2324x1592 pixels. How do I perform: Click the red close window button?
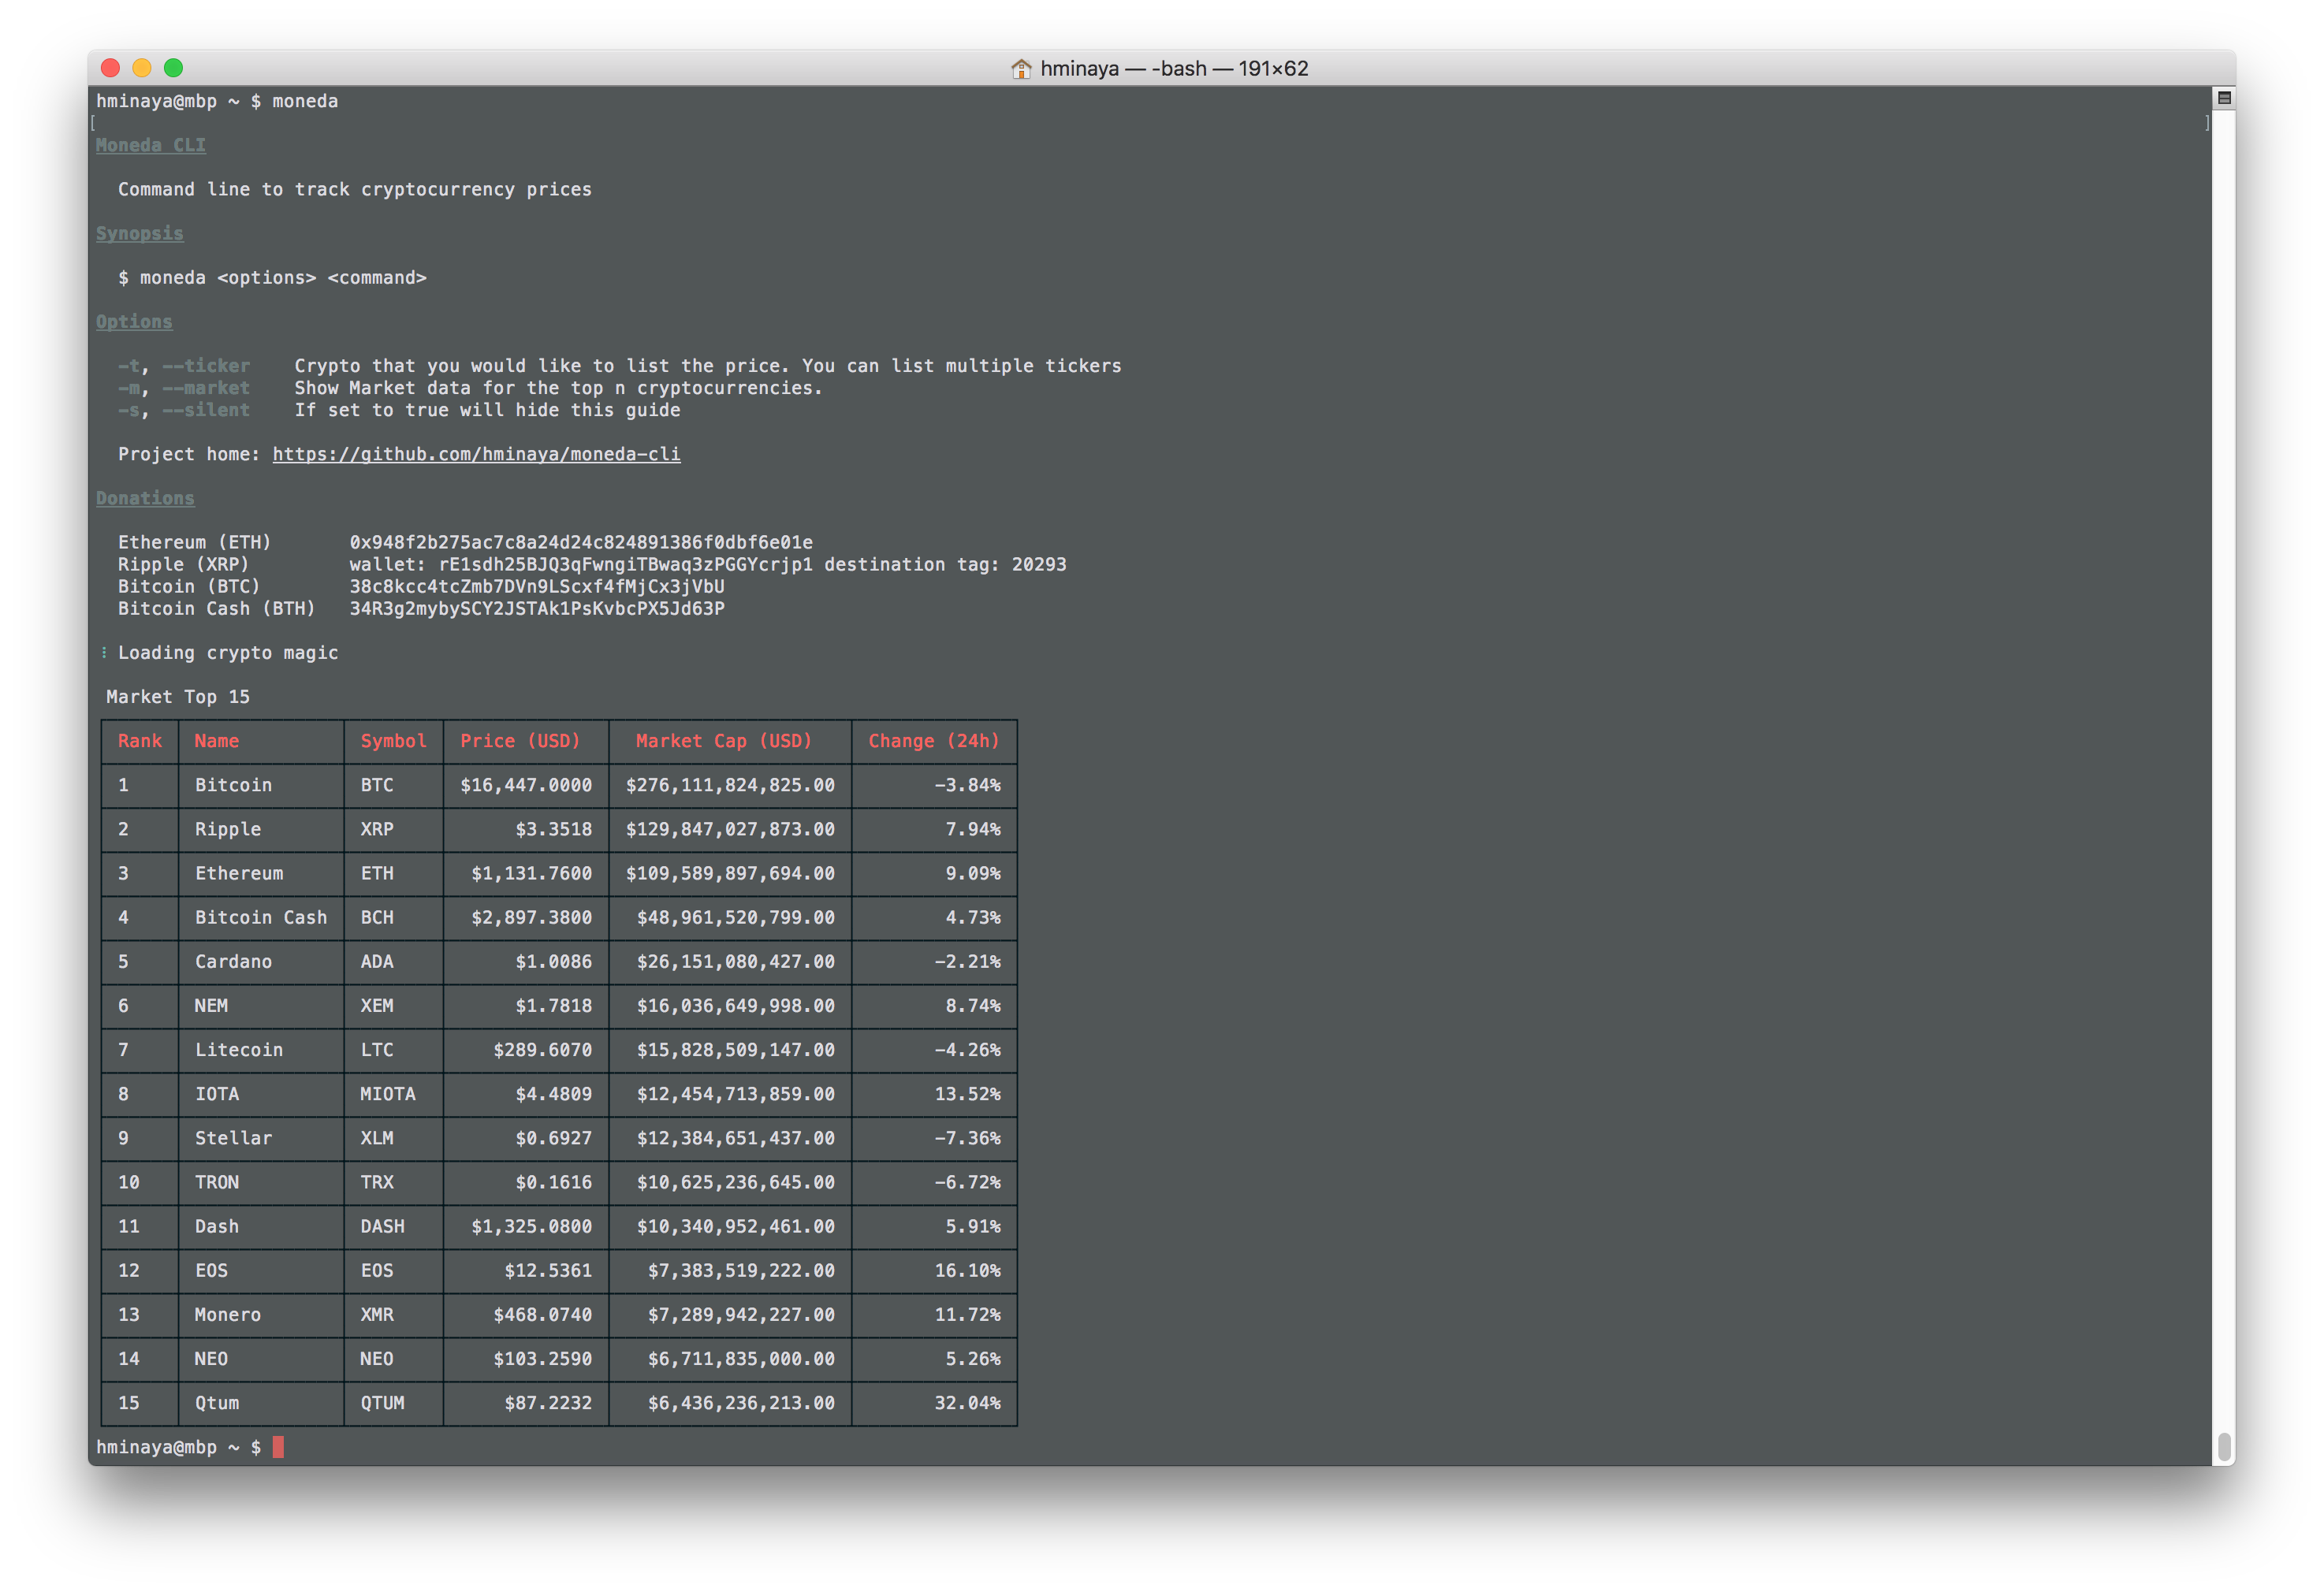click(x=111, y=68)
